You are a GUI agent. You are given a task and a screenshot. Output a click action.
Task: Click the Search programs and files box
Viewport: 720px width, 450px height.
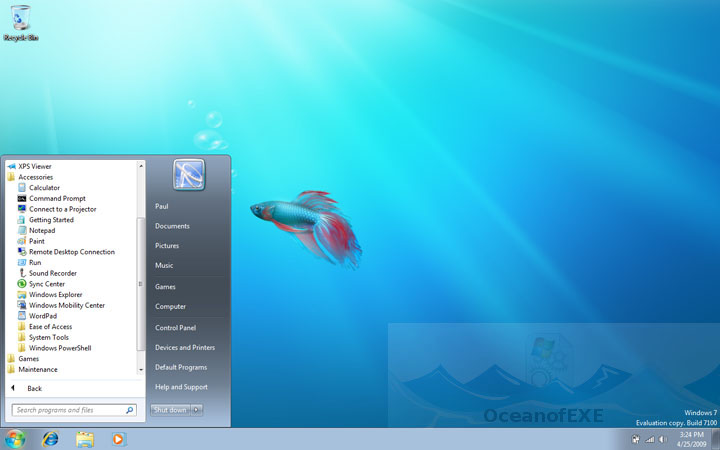(74, 410)
